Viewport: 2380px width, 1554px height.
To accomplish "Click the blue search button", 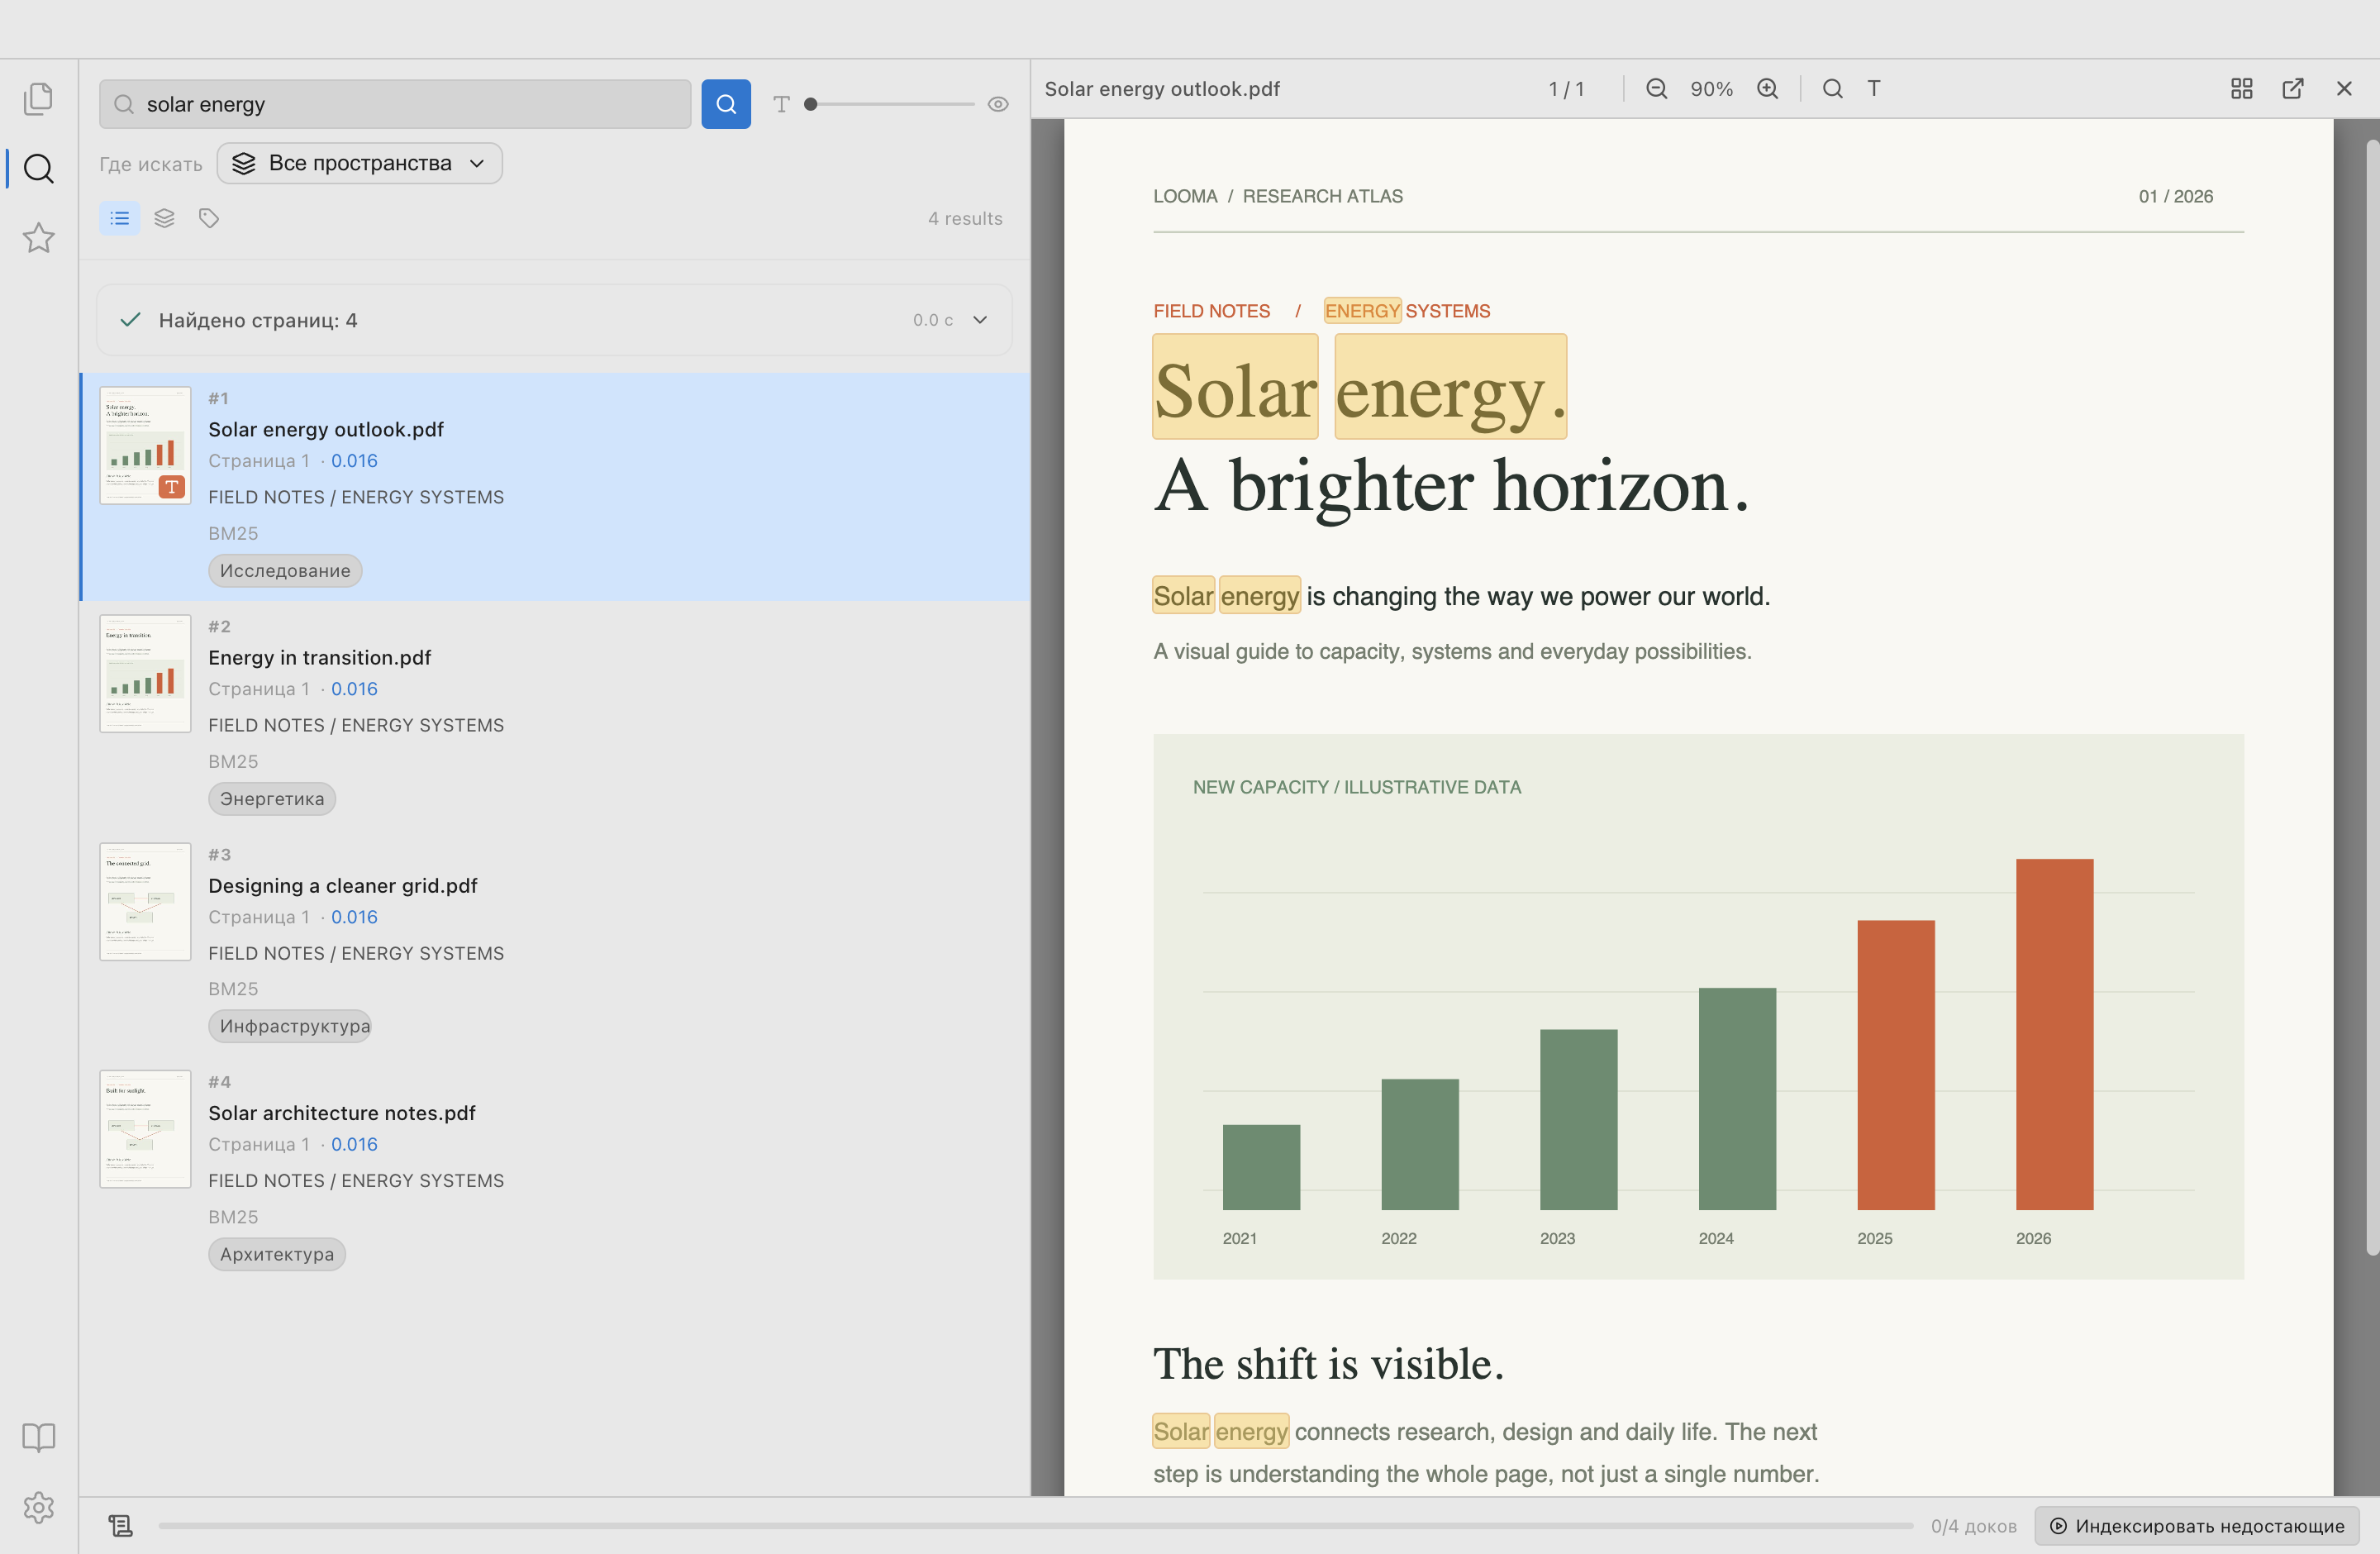I will 726,104.
